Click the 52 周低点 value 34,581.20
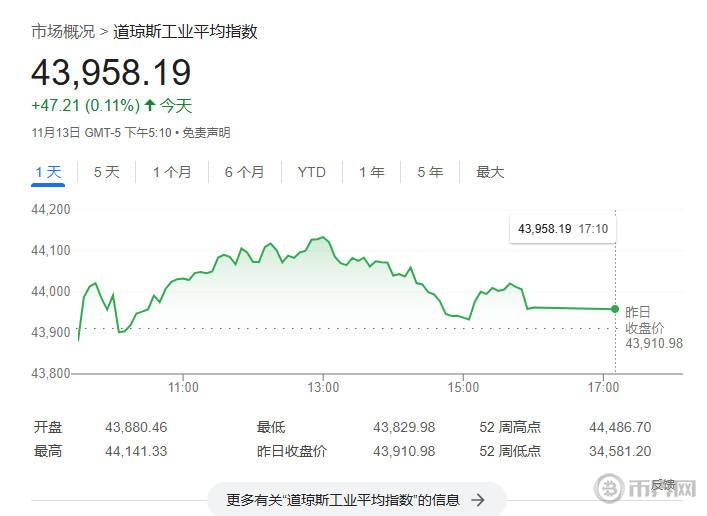Viewport: 707px width, 516px height. [x=620, y=451]
